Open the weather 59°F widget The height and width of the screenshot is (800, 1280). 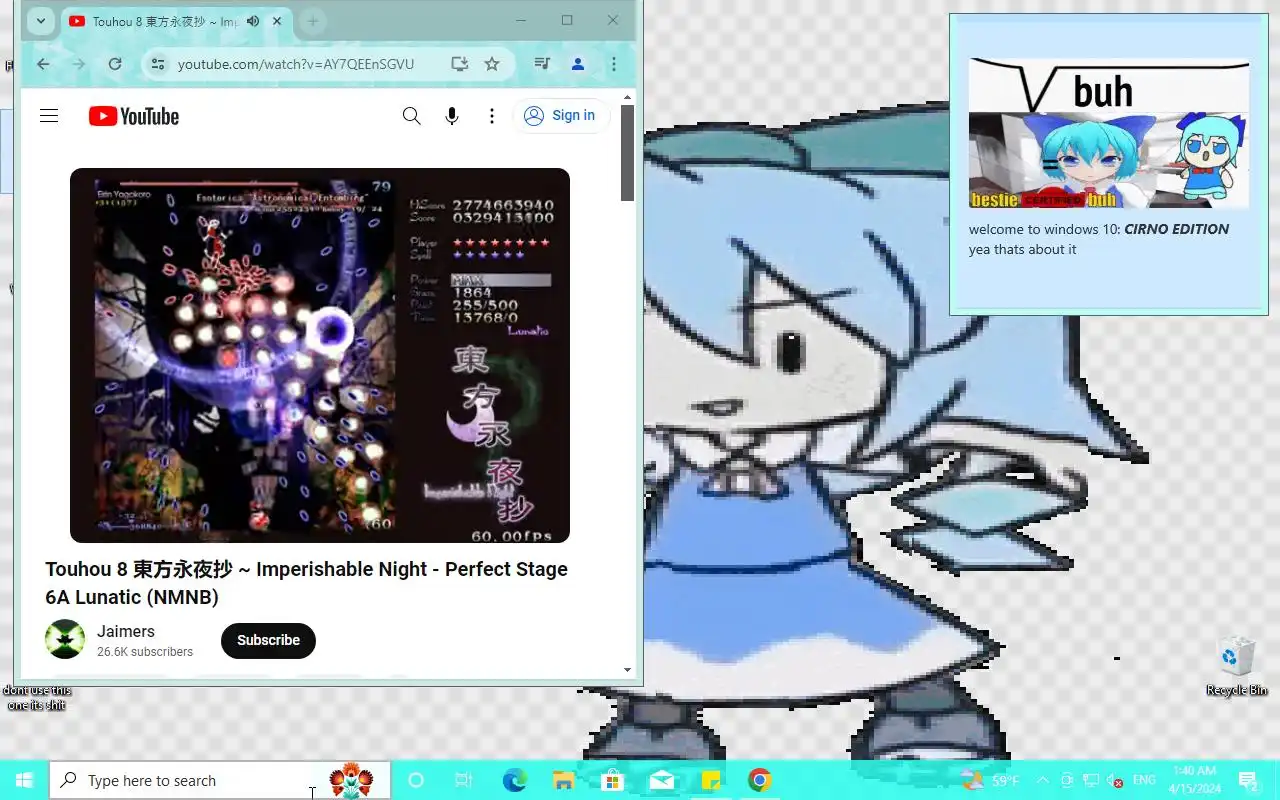(990, 780)
